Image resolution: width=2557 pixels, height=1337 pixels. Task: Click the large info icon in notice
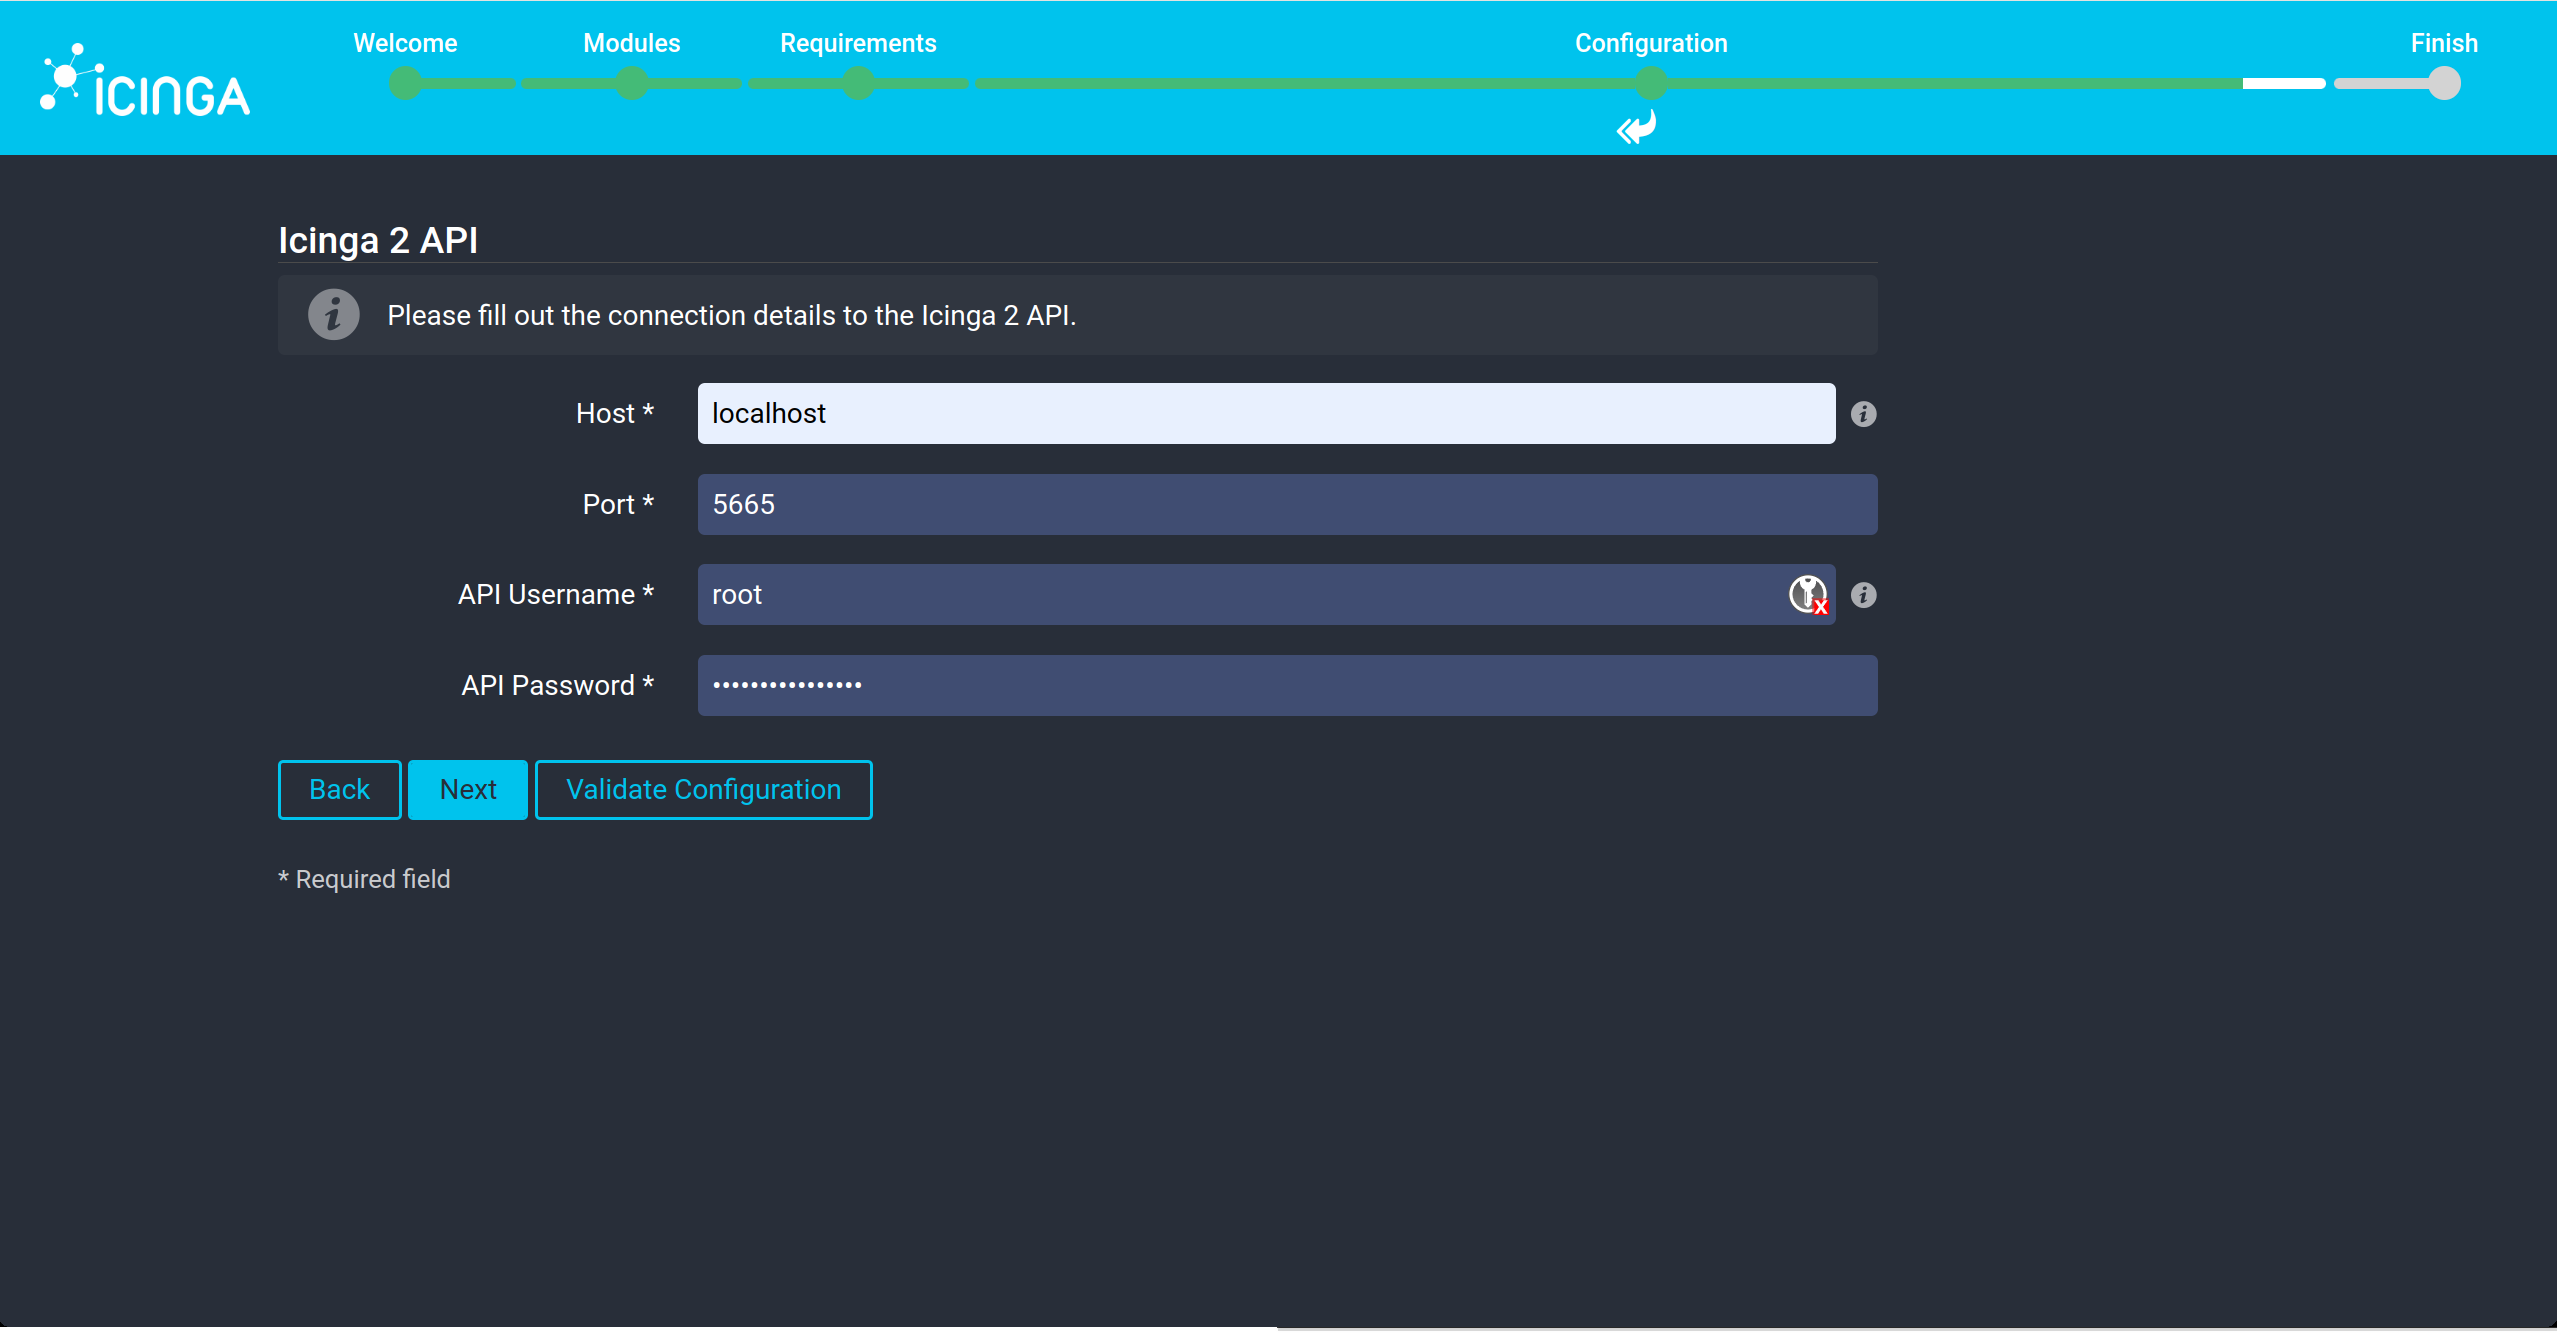(x=334, y=315)
